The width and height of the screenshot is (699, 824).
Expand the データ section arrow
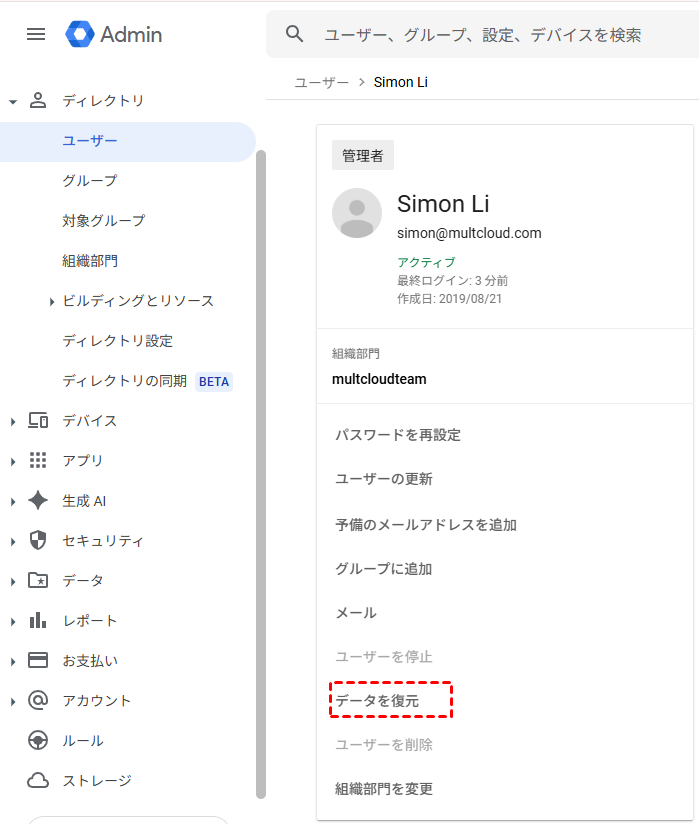click(x=13, y=581)
